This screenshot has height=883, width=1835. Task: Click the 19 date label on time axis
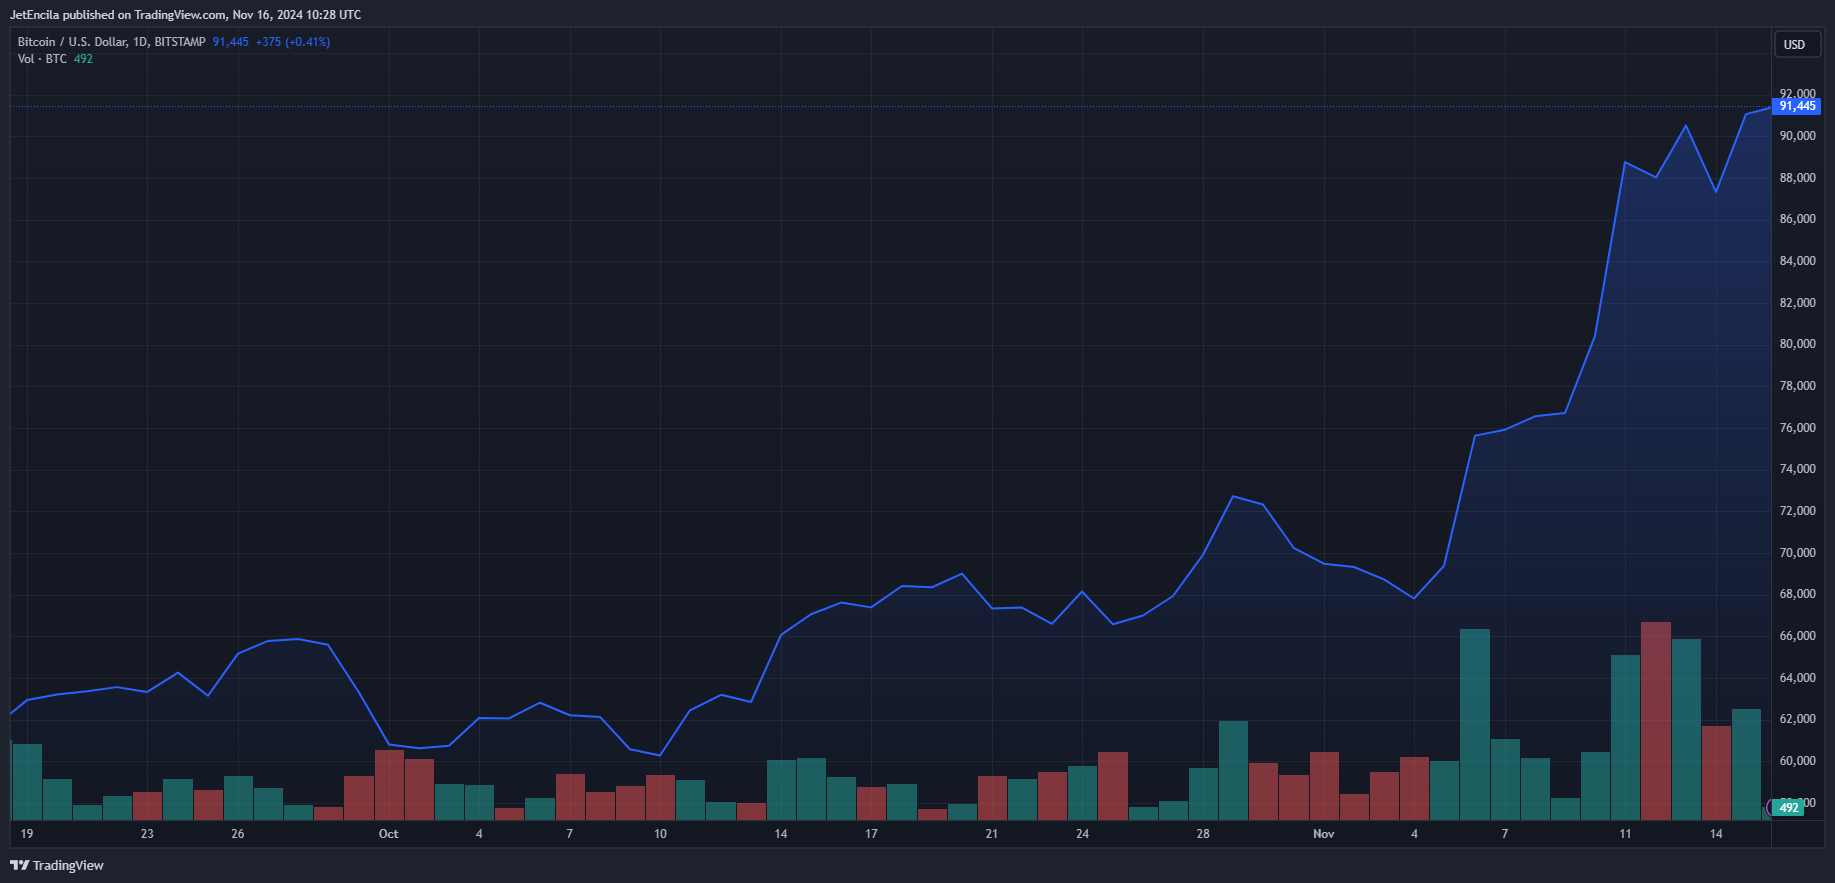click(27, 834)
